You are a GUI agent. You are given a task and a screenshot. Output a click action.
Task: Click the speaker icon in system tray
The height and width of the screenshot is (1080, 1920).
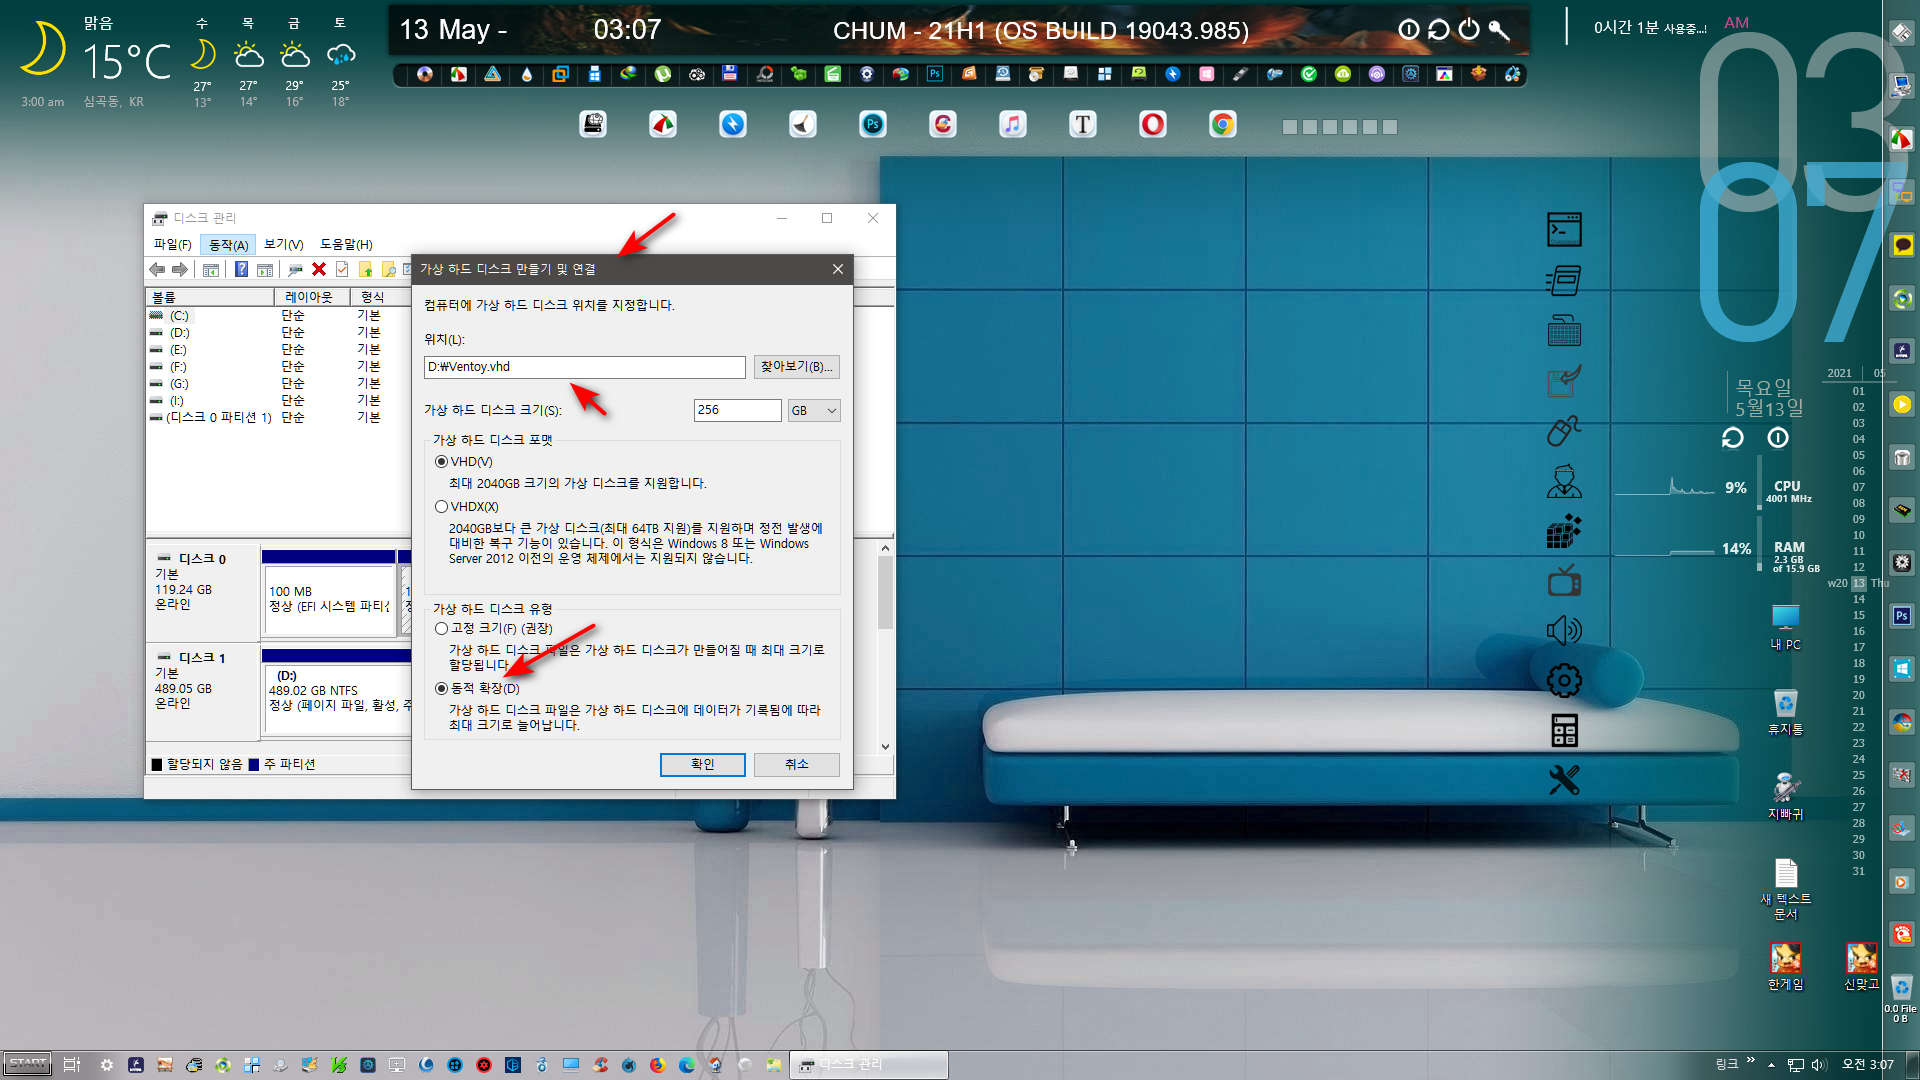pyautogui.click(x=1818, y=1065)
